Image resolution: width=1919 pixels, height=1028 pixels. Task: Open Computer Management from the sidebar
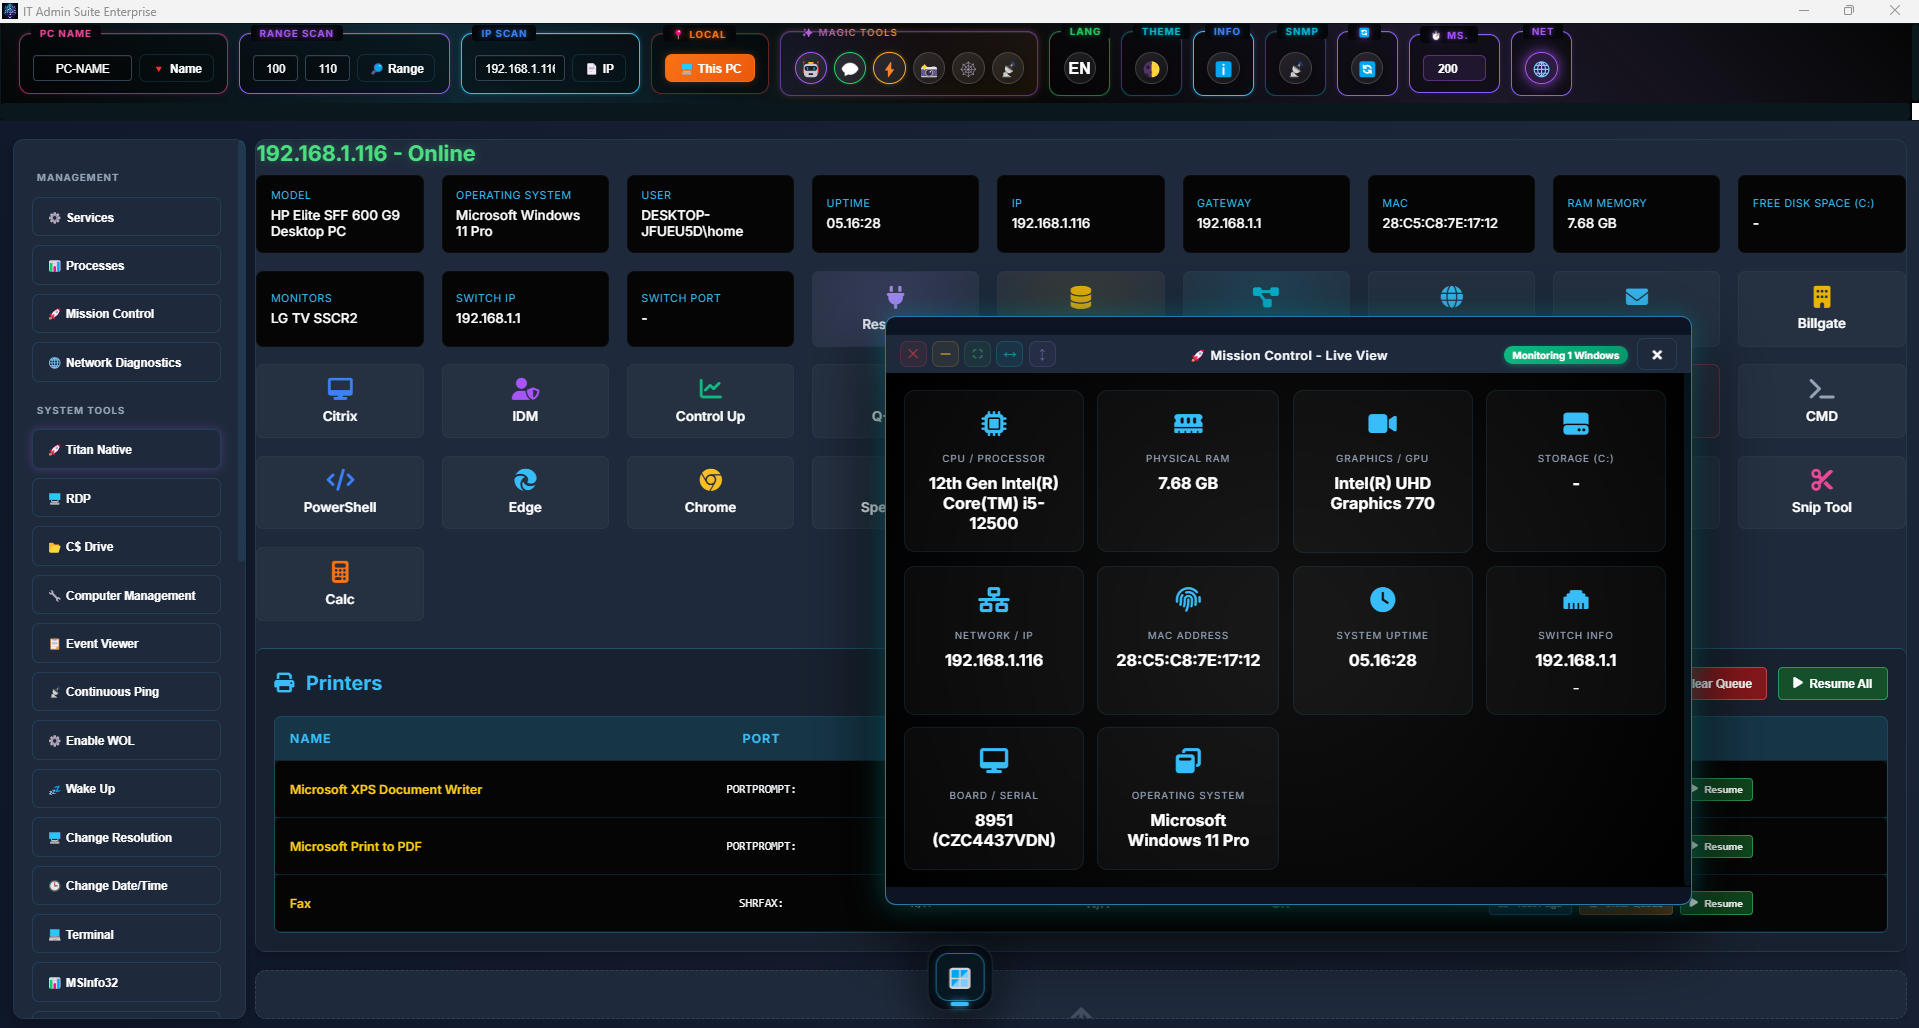coord(126,595)
